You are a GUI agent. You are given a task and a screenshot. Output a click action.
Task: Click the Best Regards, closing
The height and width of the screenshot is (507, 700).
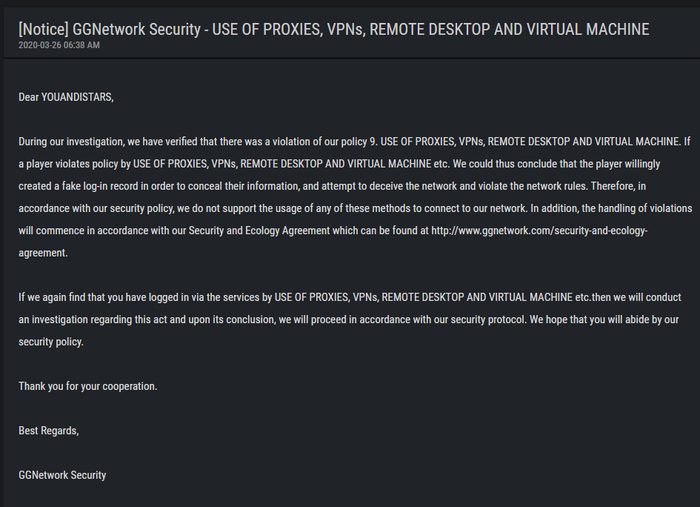[x=49, y=431]
